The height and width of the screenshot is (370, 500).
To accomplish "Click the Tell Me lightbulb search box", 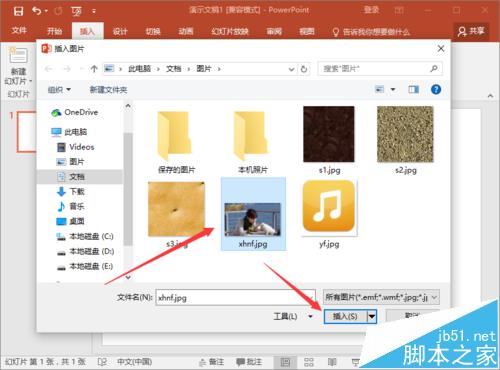I will (x=371, y=32).
